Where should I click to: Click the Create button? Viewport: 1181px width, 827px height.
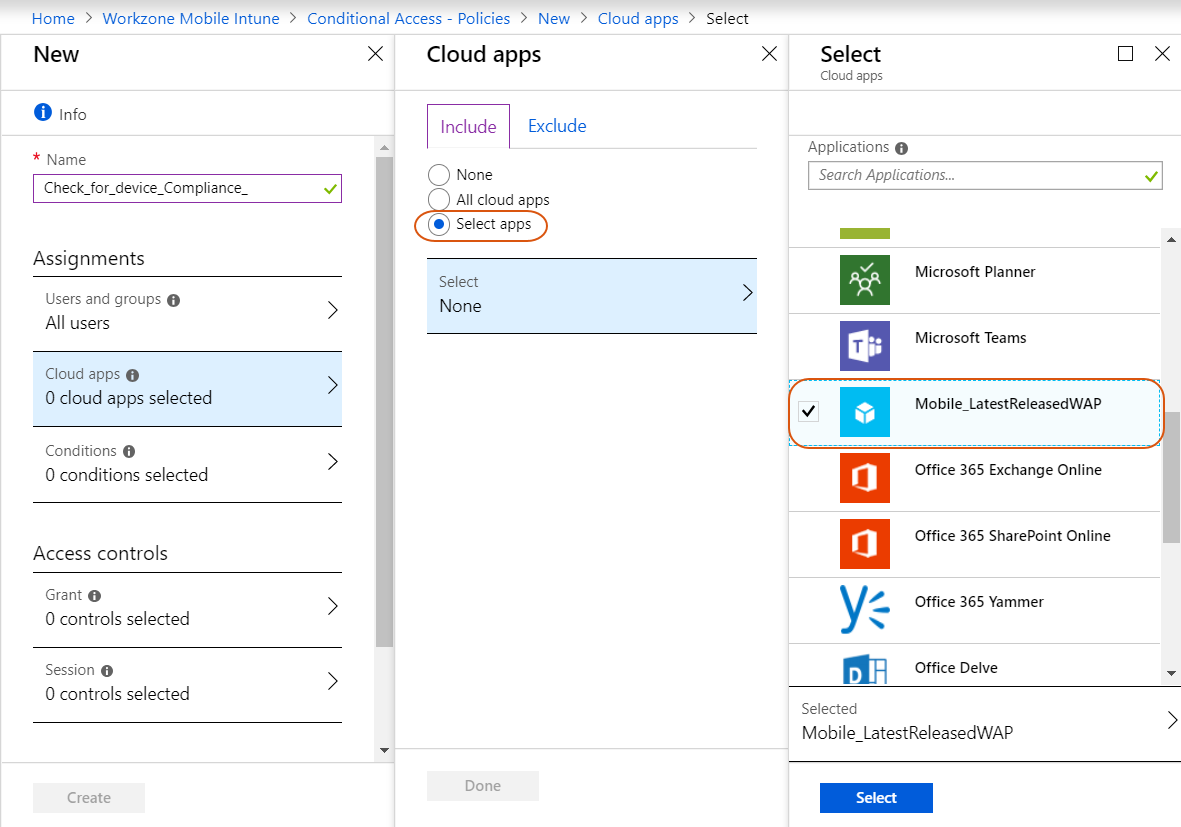pos(89,798)
